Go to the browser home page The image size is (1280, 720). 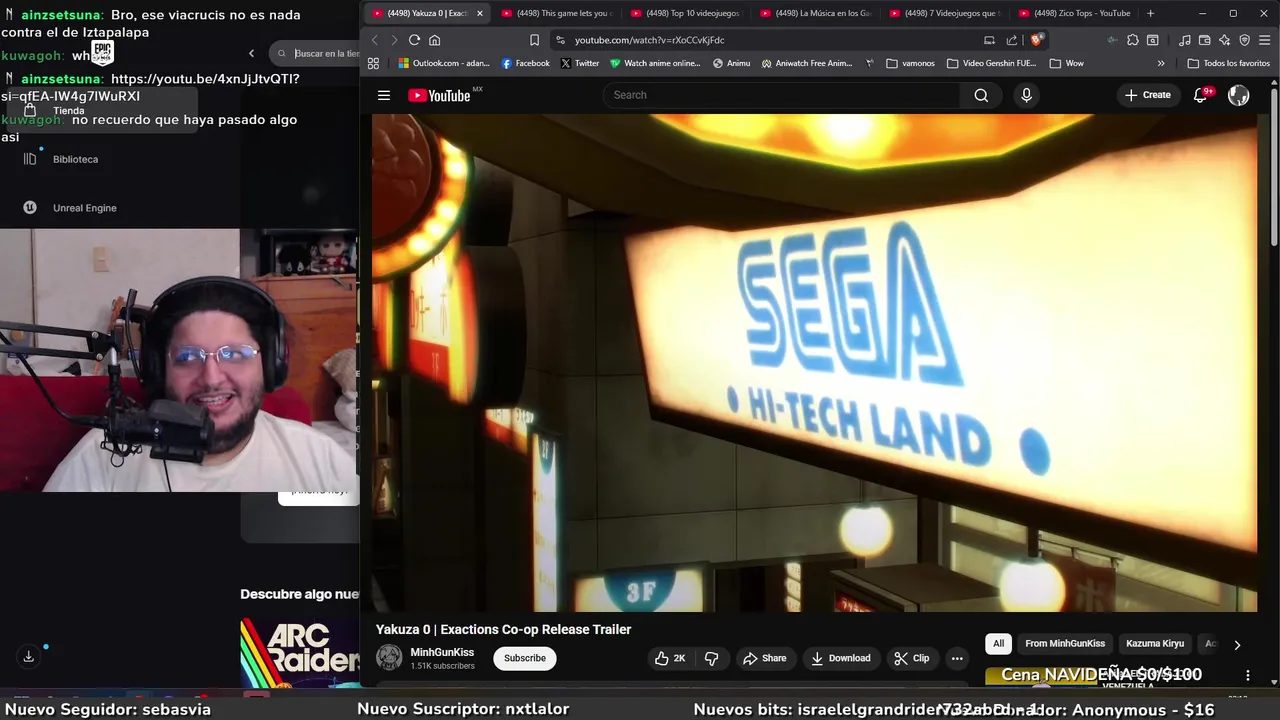tap(434, 40)
